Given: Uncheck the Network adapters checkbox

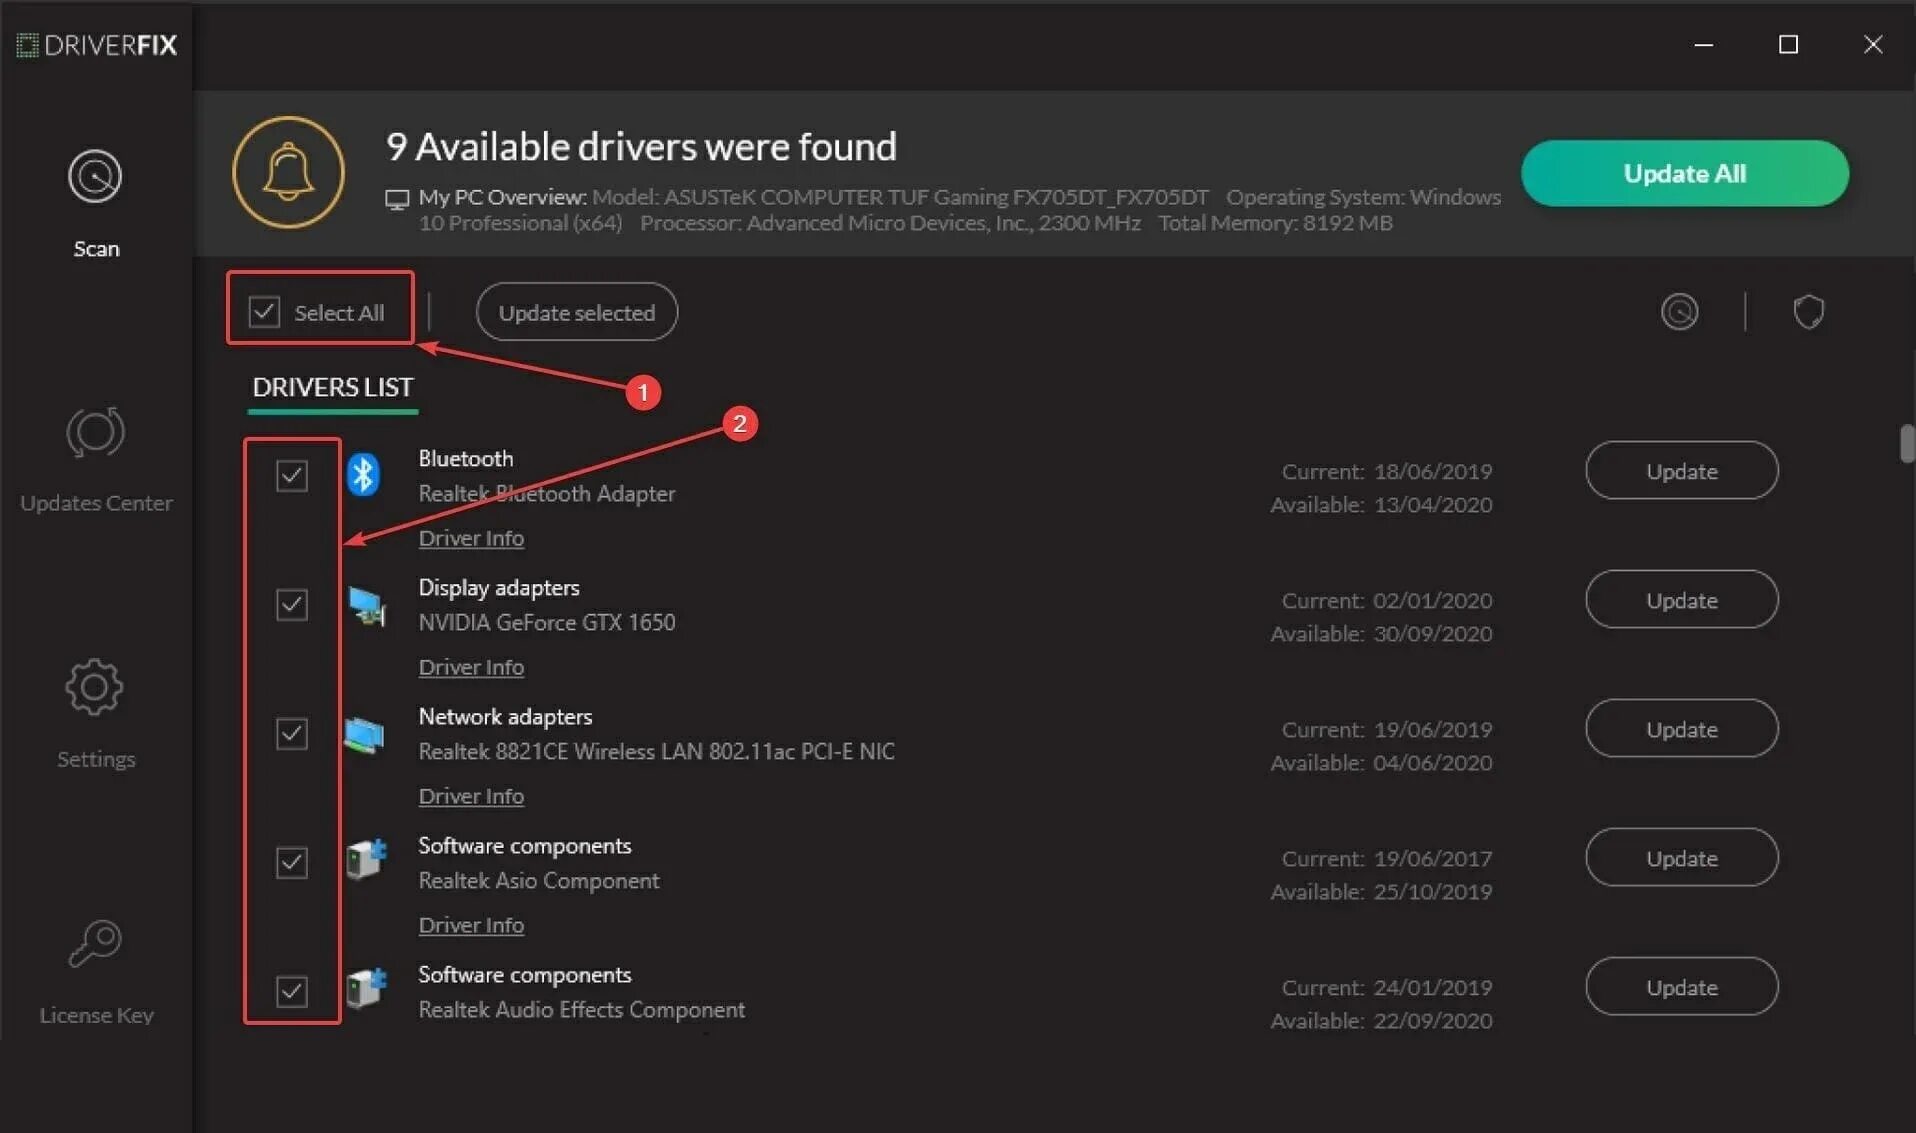Looking at the screenshot, I should tap(292, 733).
